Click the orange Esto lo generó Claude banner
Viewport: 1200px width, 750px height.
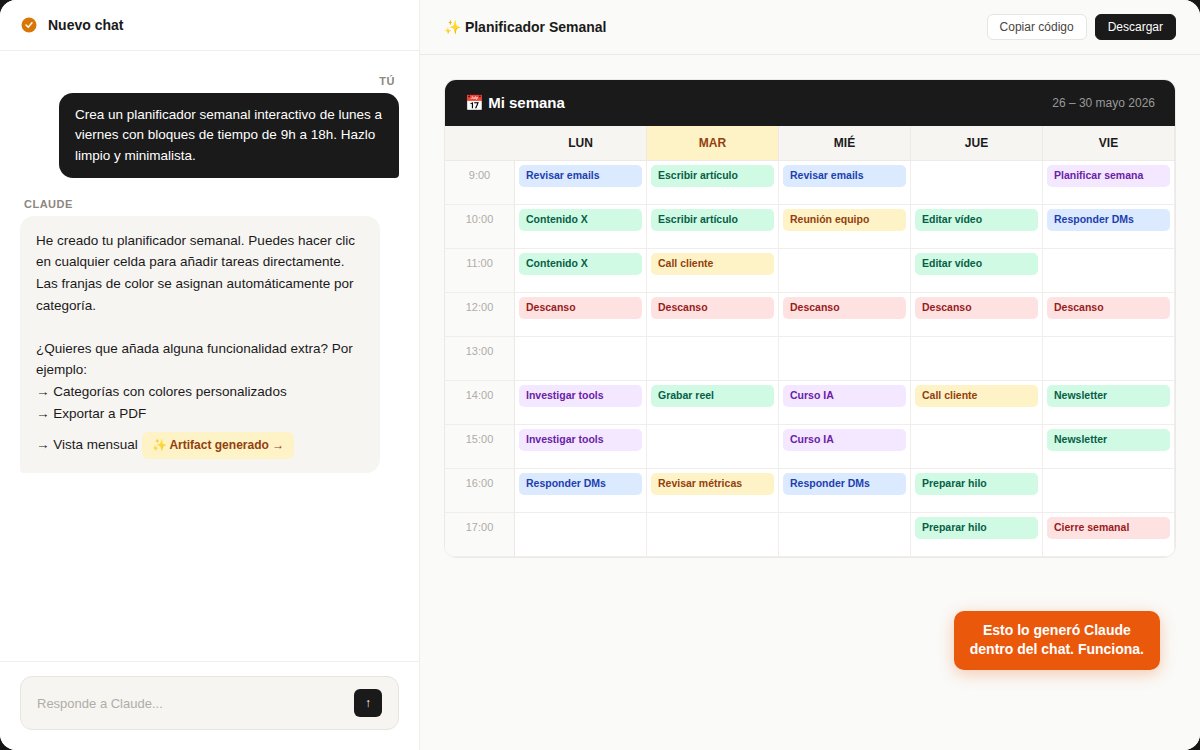point(1057,640)
